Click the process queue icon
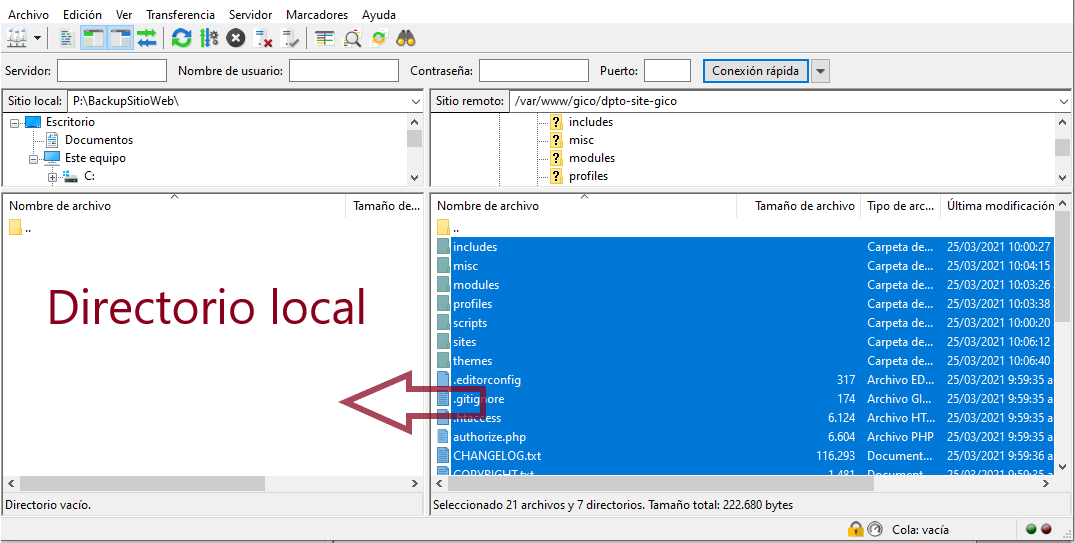 (208, 38)
